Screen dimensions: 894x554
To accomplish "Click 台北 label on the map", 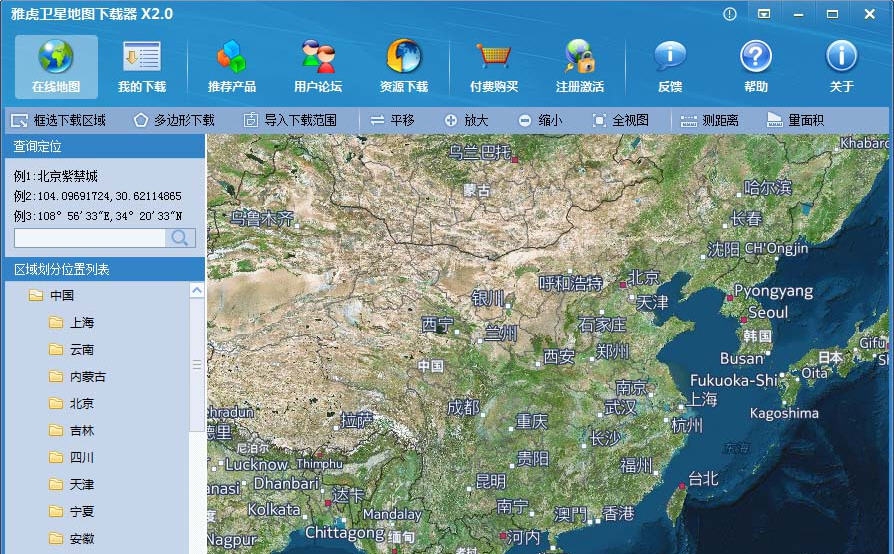I will pyautogui.click(x=703, y=479).
